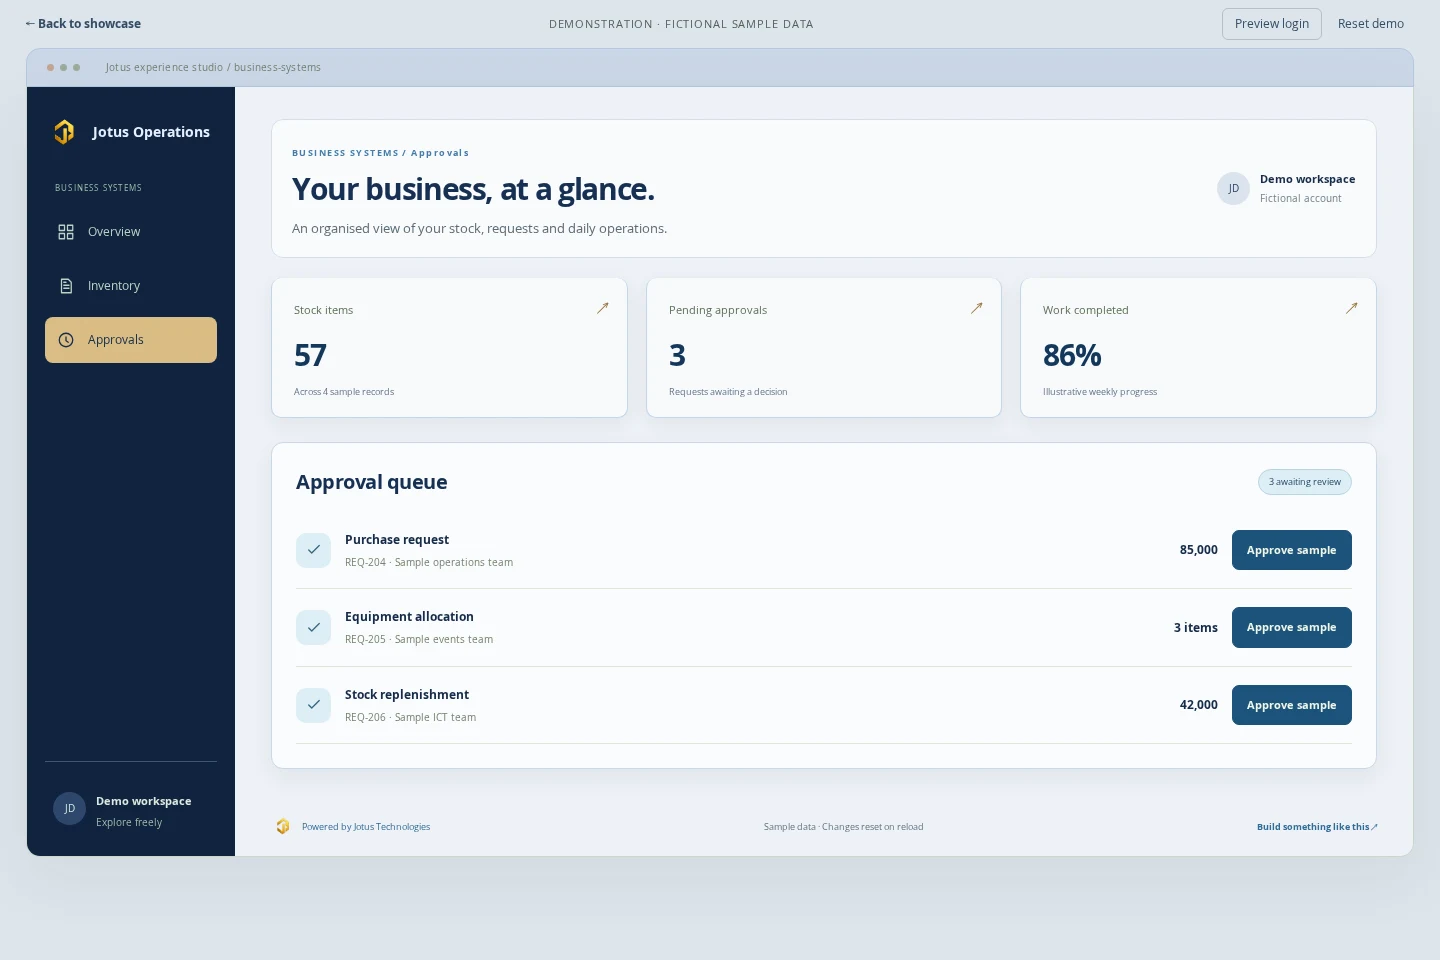Click the Work completed value 86%
Screen dimensions: 1440x960
1072,356
